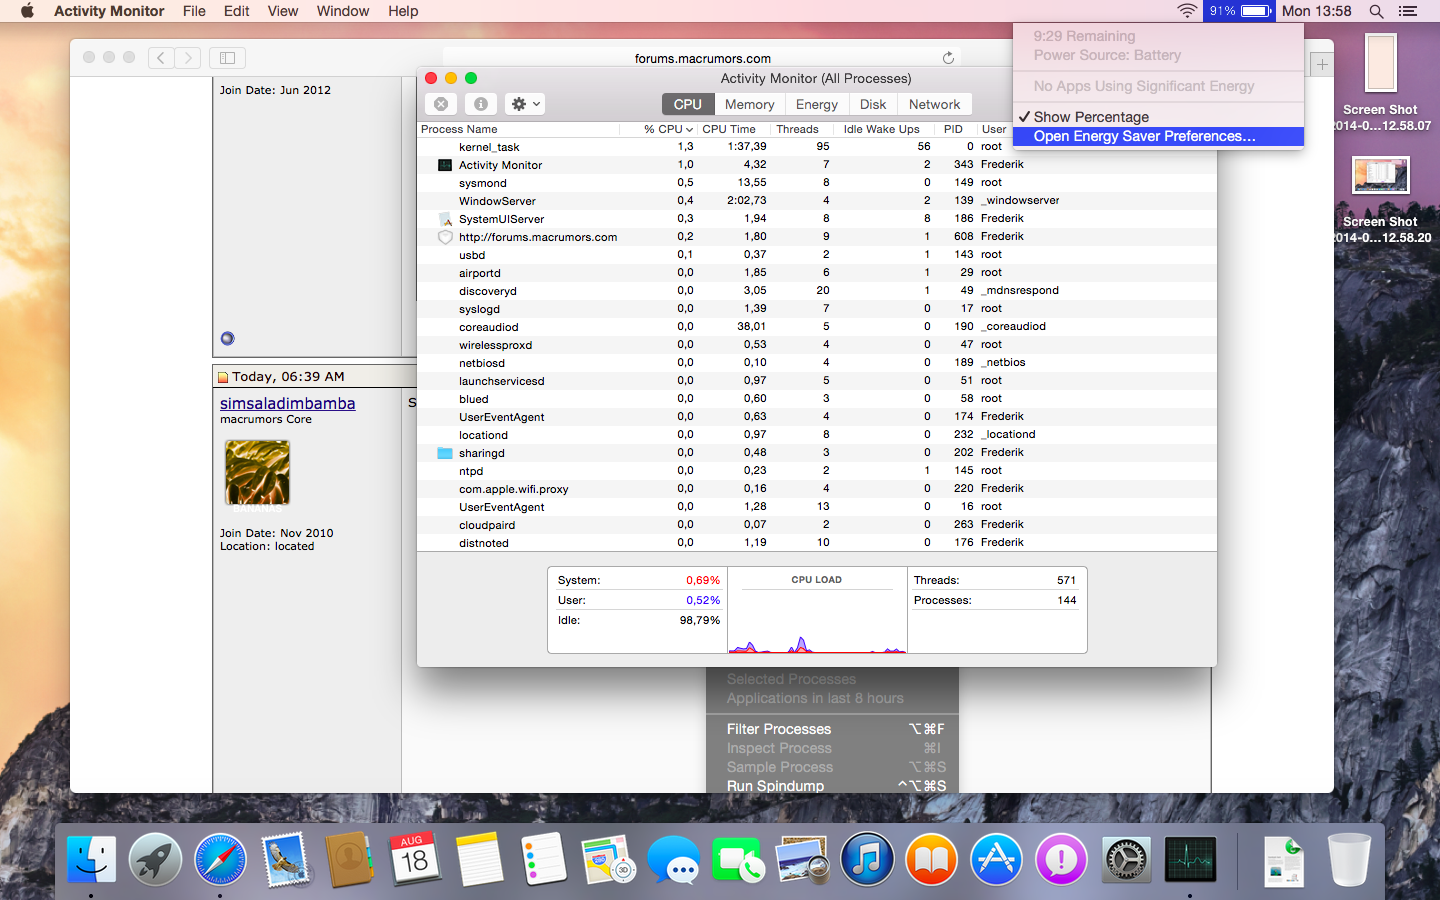The width and height of the screenshot is (1440, 900).
Task: Open Finder from the Dock
Action: tap(91, 860)
